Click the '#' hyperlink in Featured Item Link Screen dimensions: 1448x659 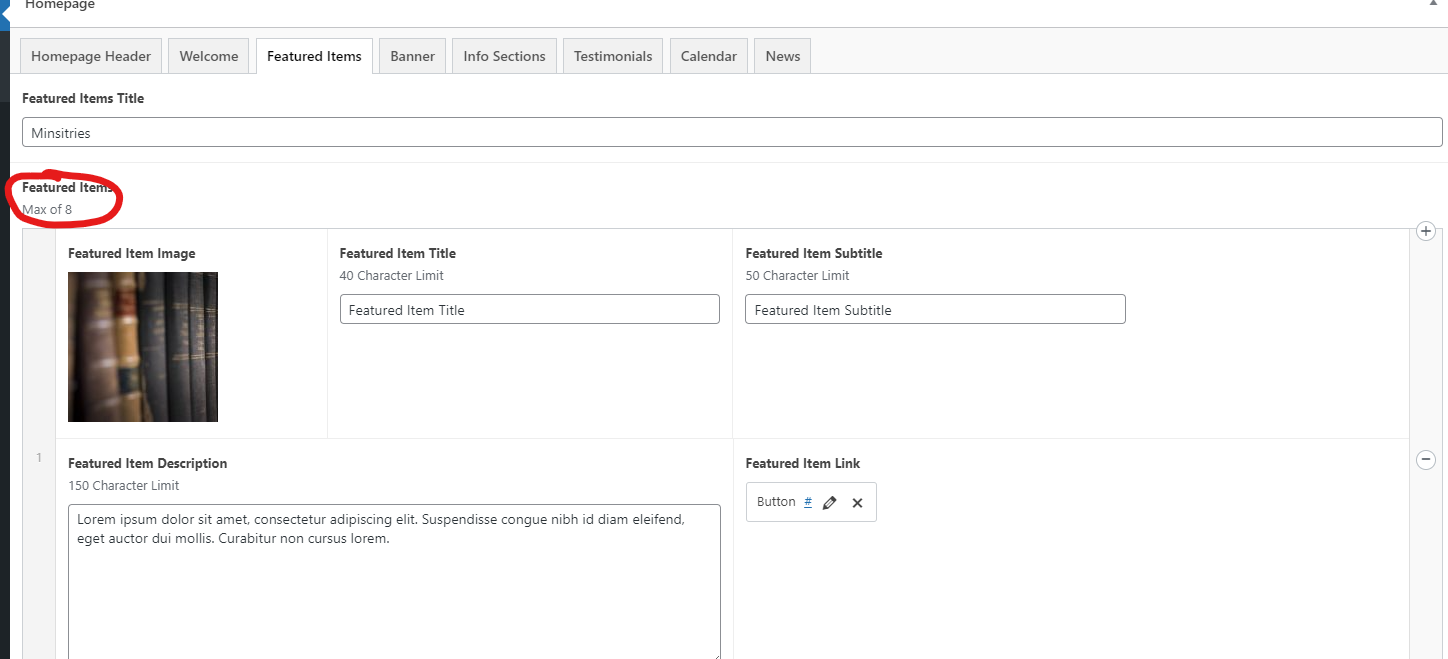(x=808, y=502)
